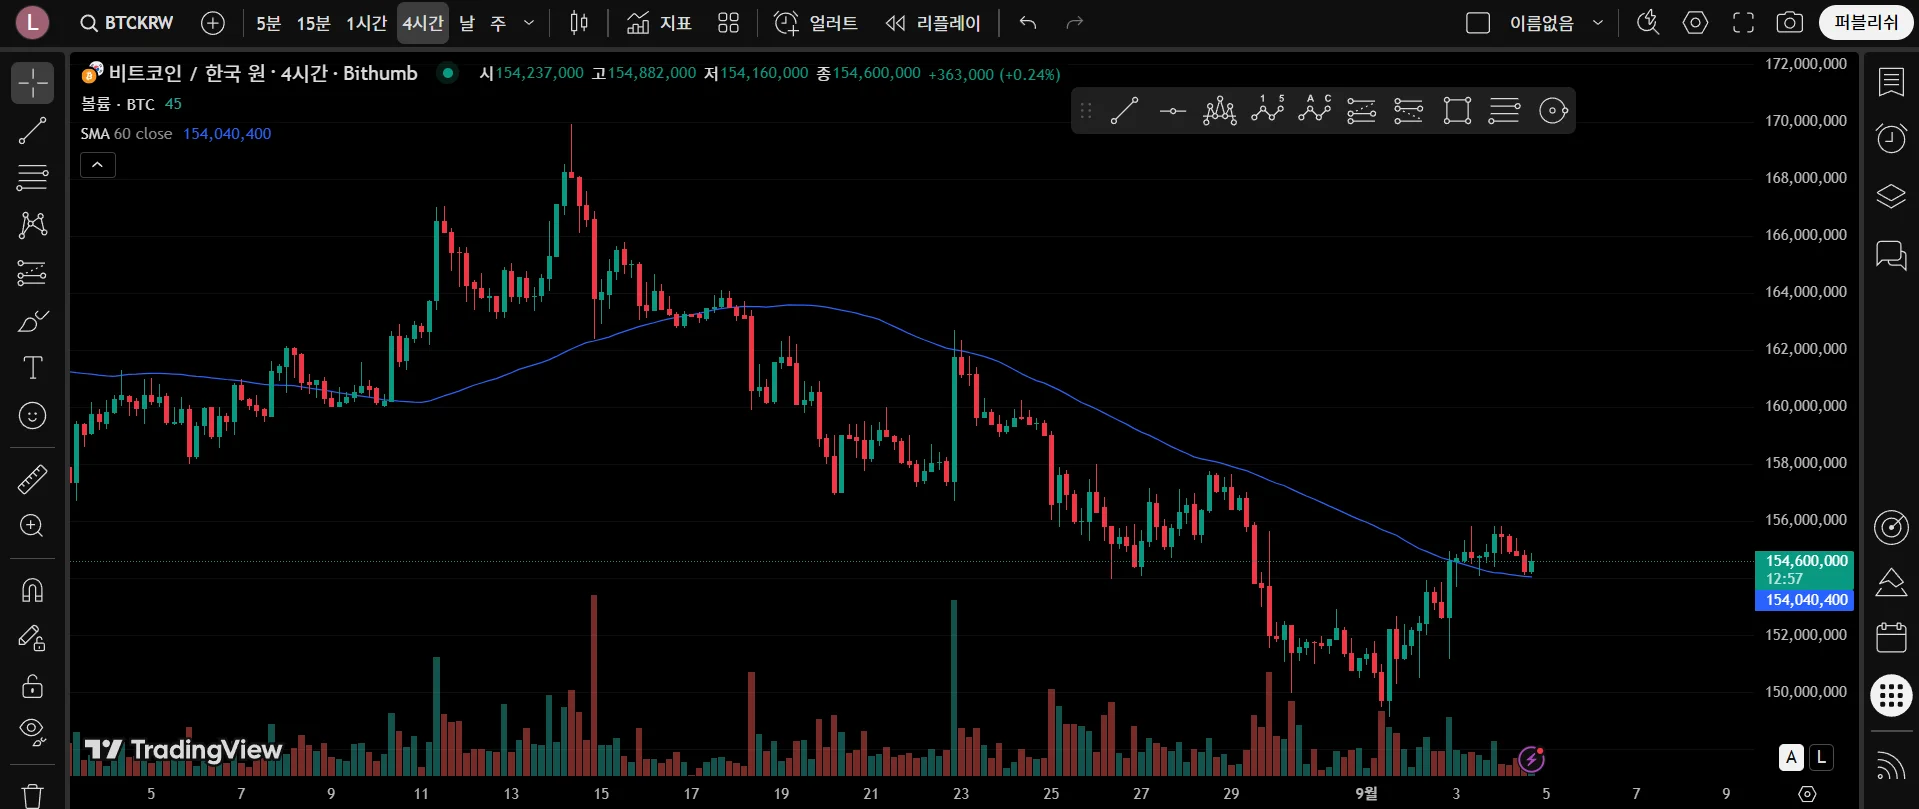Select the crosshair cursor tool

coord(33,83)
